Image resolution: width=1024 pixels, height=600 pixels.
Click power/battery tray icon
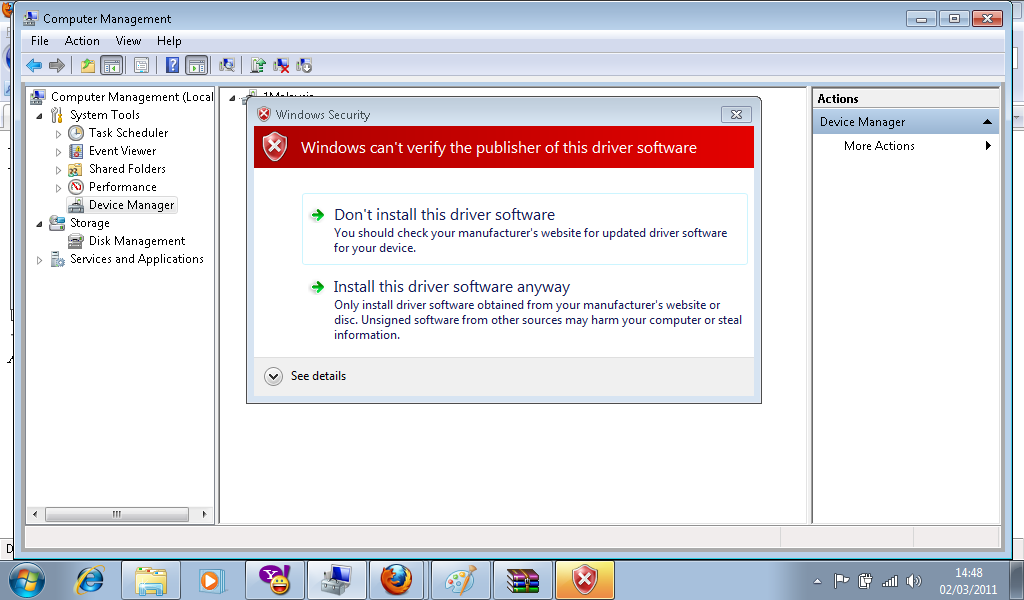pos(865,580)
